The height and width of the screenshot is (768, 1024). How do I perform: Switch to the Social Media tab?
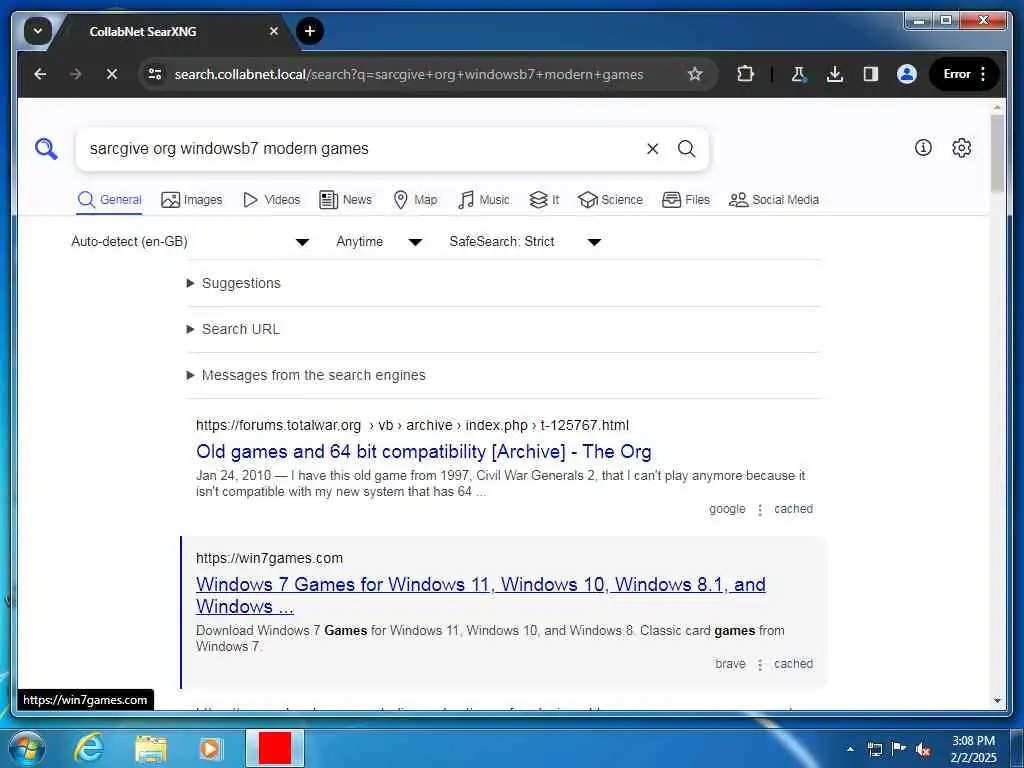(x=774, y=200)
